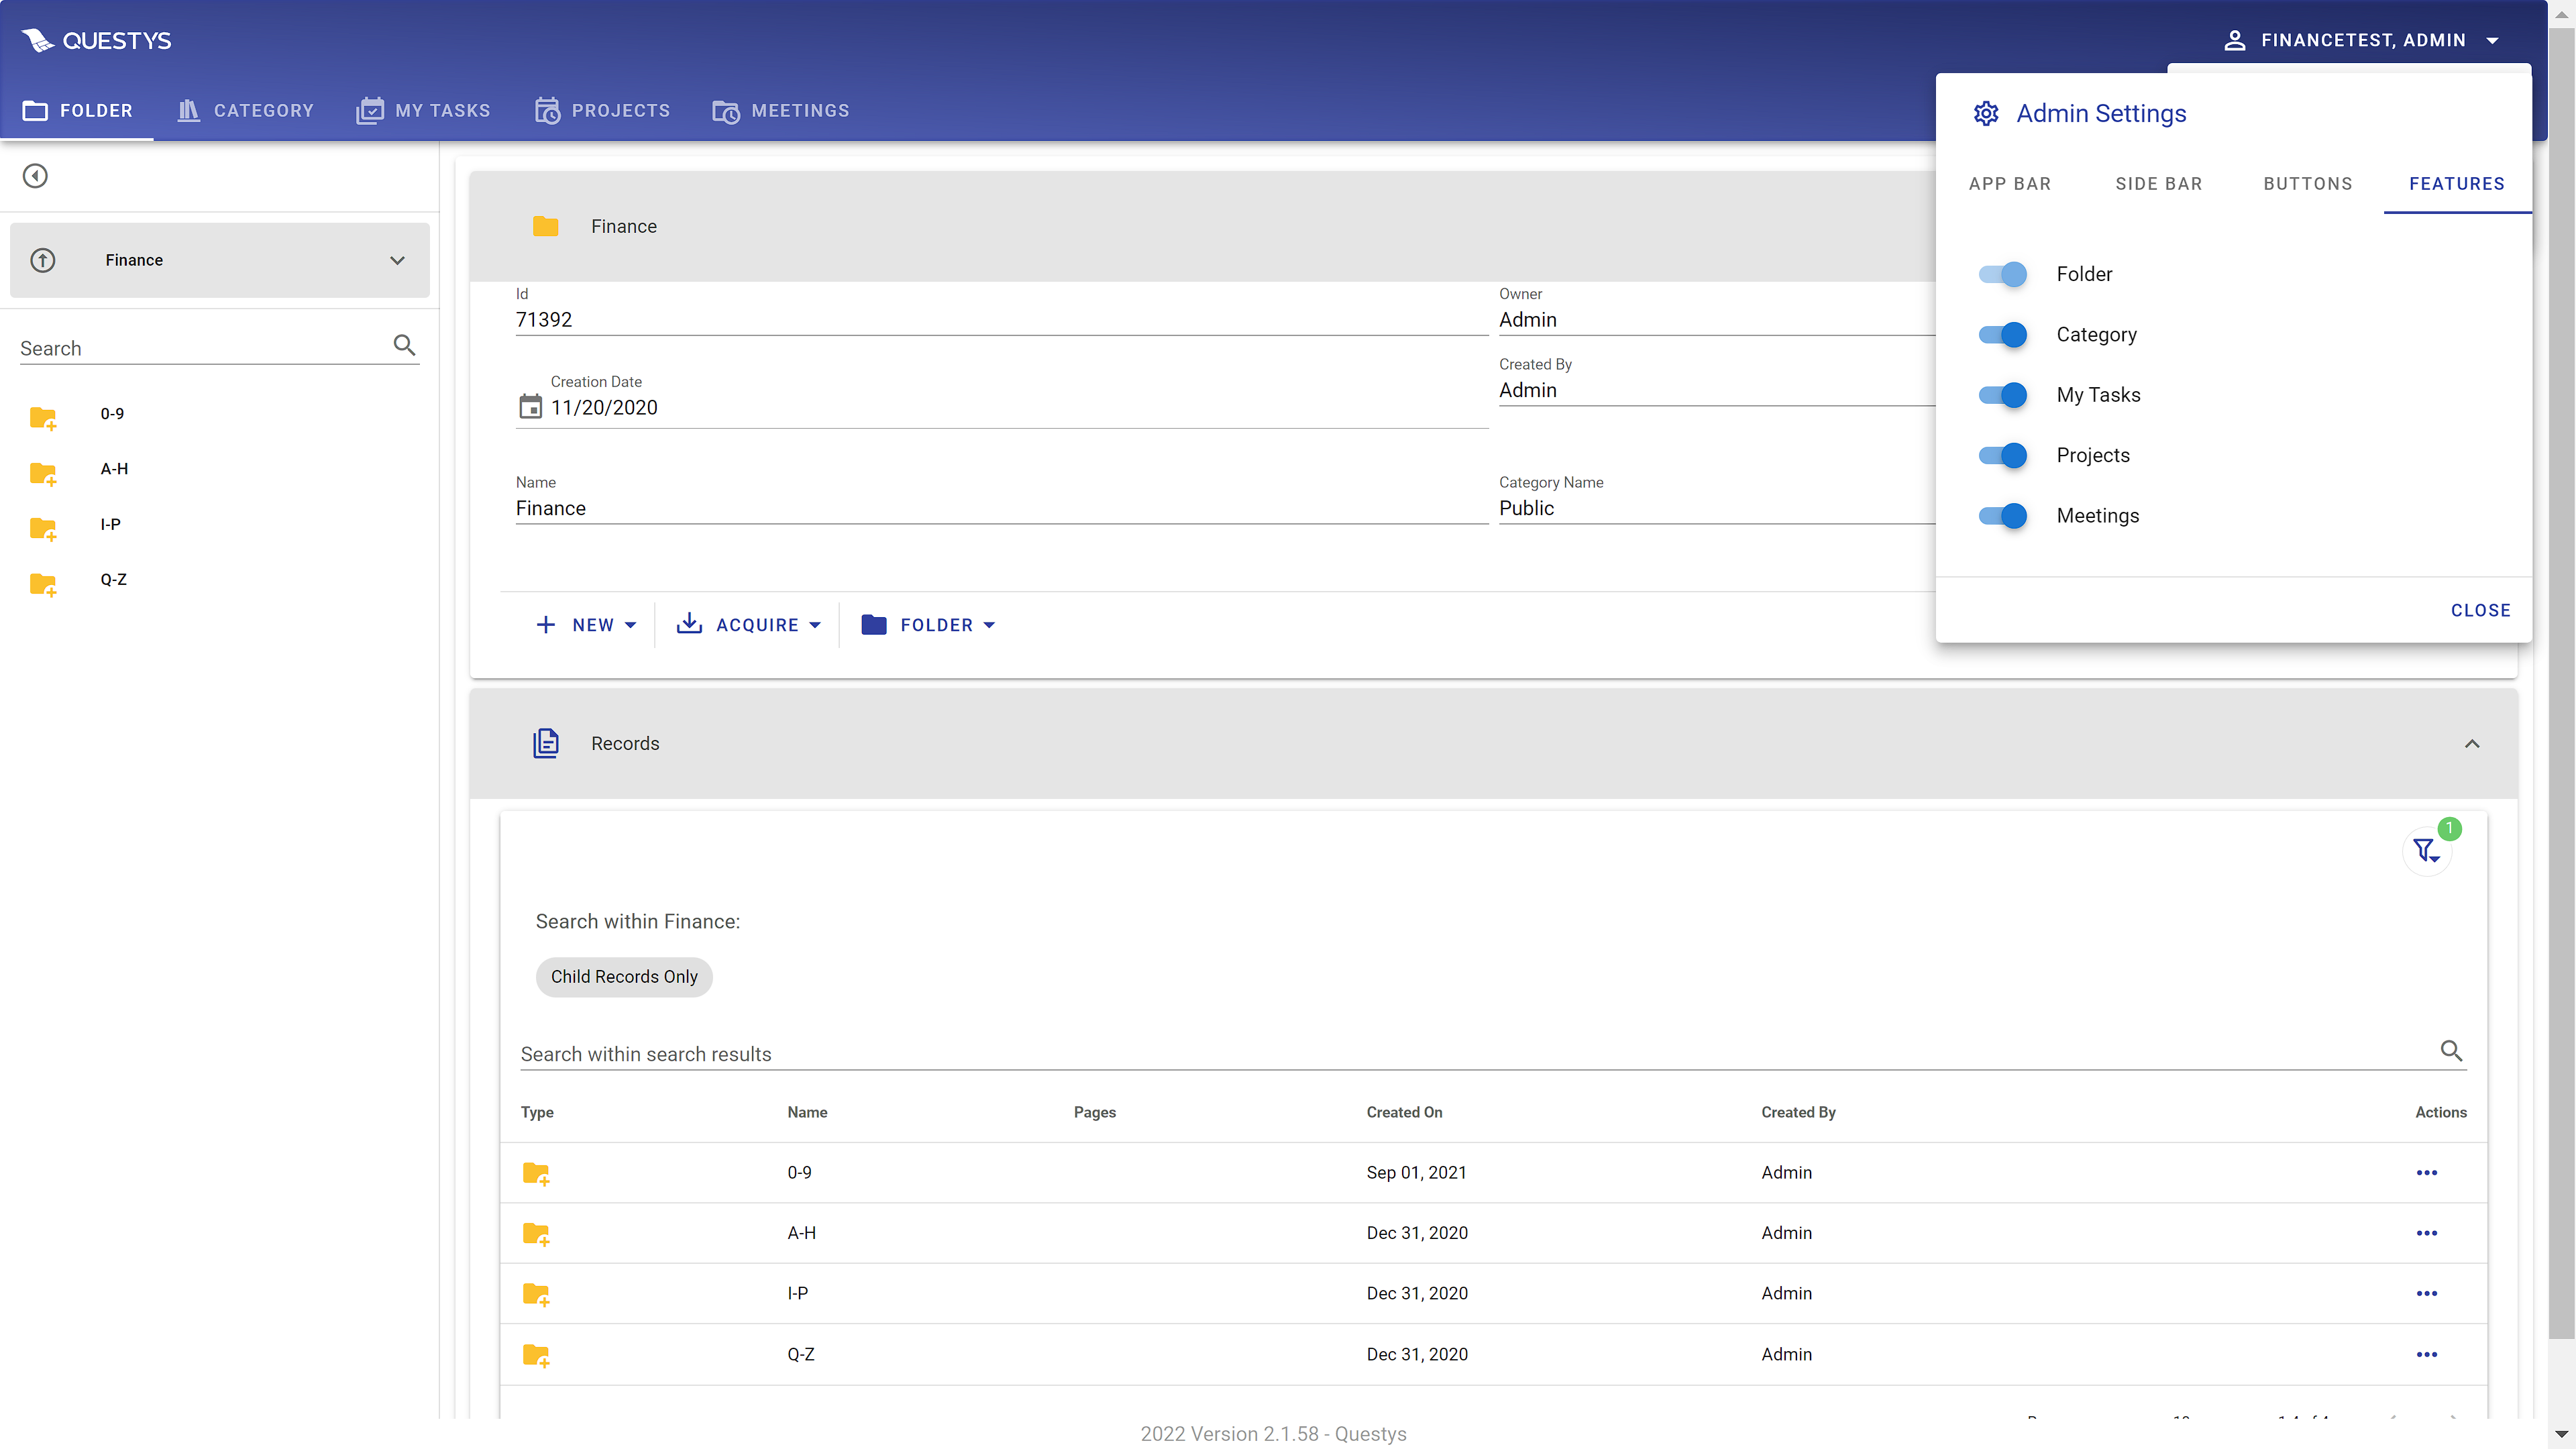Sort by the Created On column header
The image size is (2576, 1449).
point(1404,1112)
